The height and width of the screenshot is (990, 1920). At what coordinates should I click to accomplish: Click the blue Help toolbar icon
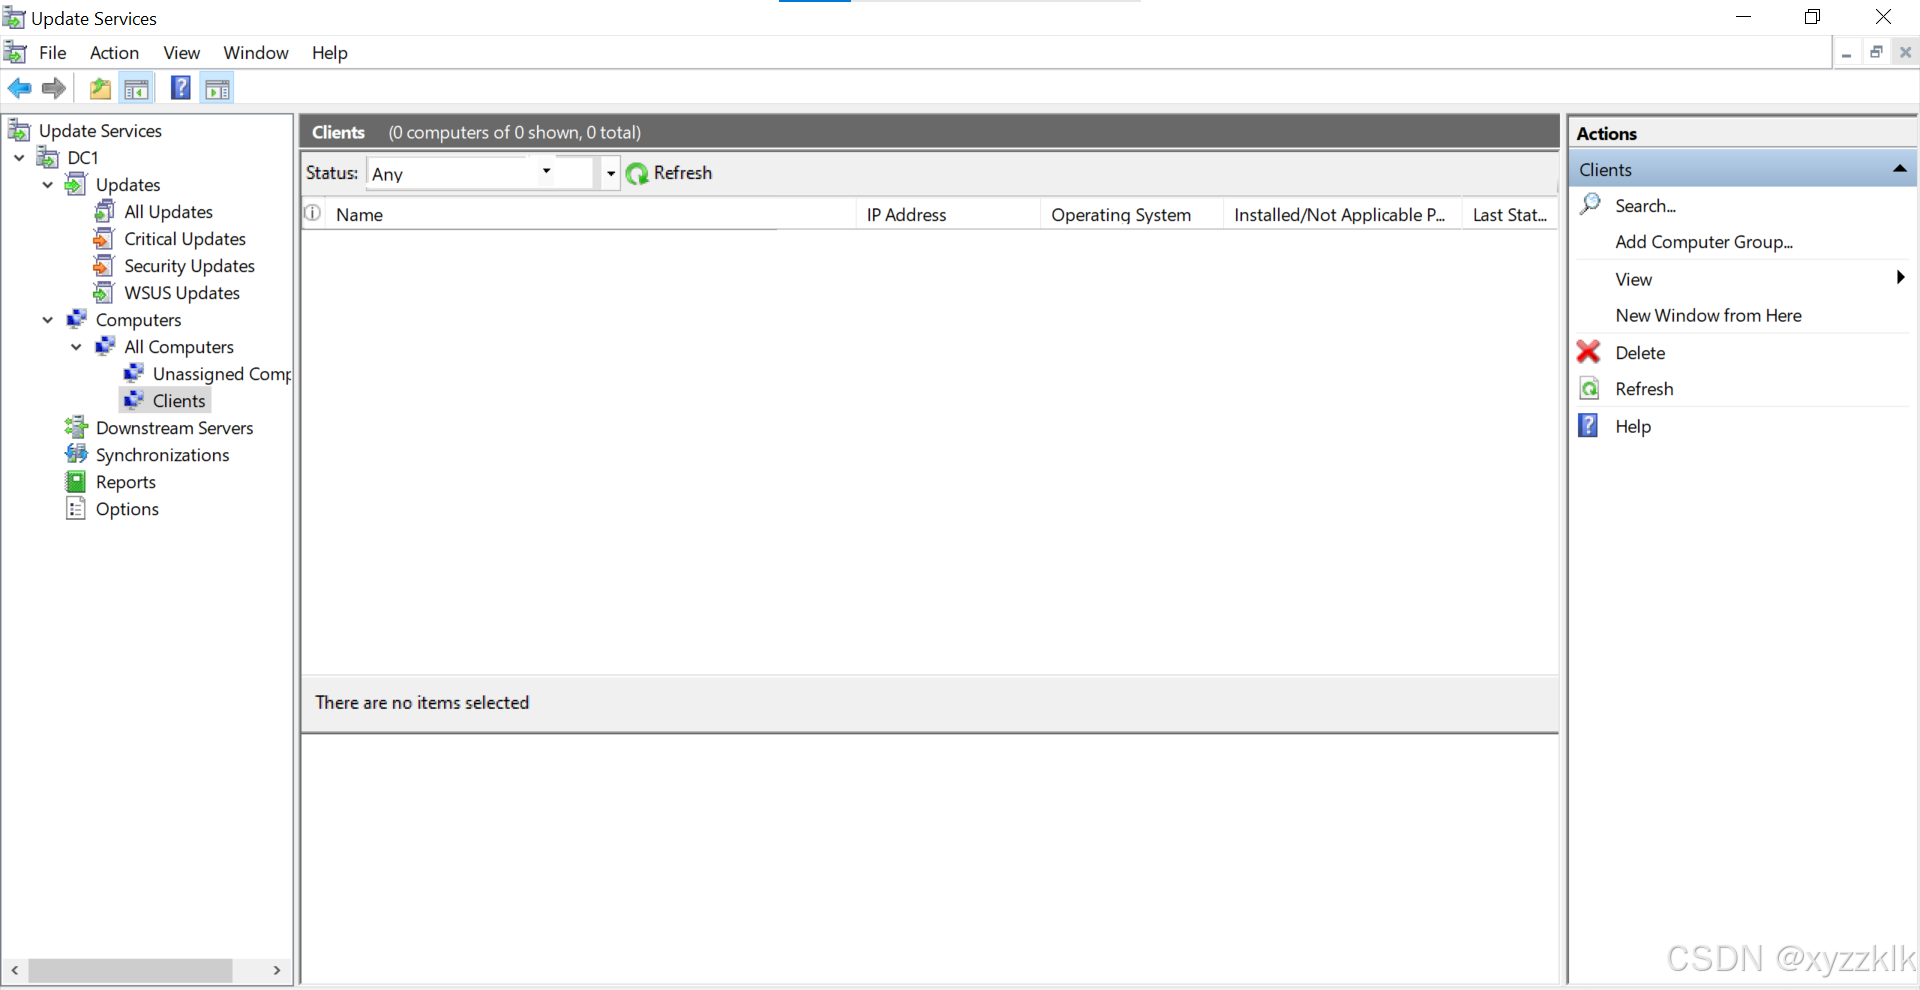point(181,88)
